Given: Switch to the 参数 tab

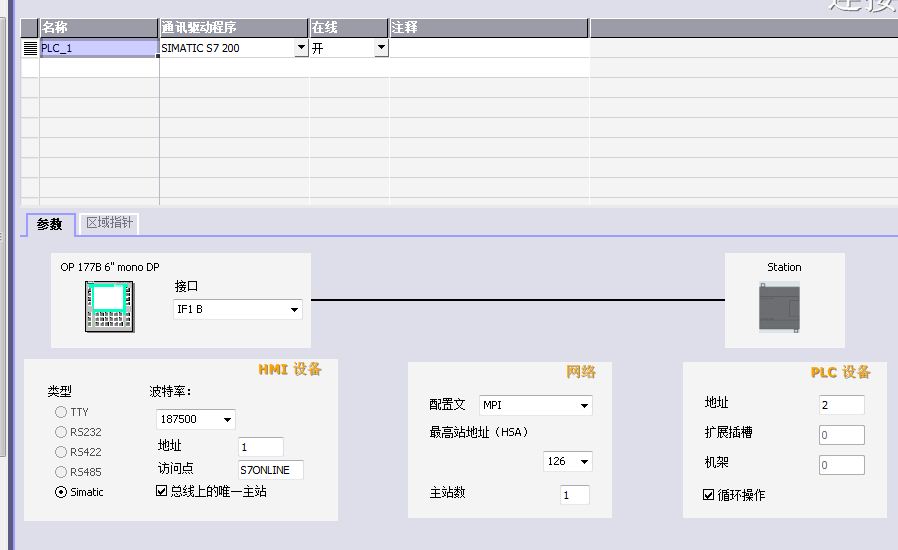Looking at the screenshot, I should 49,224.
